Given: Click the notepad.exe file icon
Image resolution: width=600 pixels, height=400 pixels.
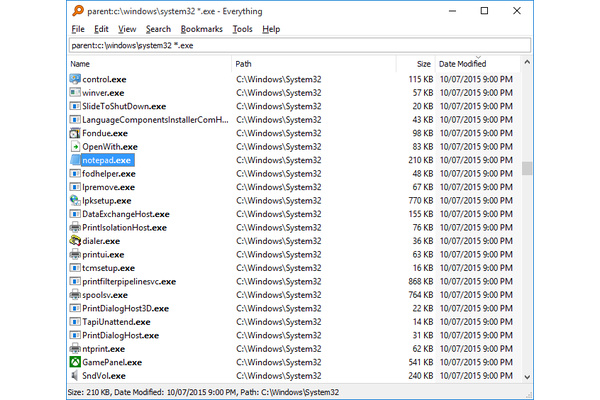Looking at the screenshot, I should coord(75,160).
